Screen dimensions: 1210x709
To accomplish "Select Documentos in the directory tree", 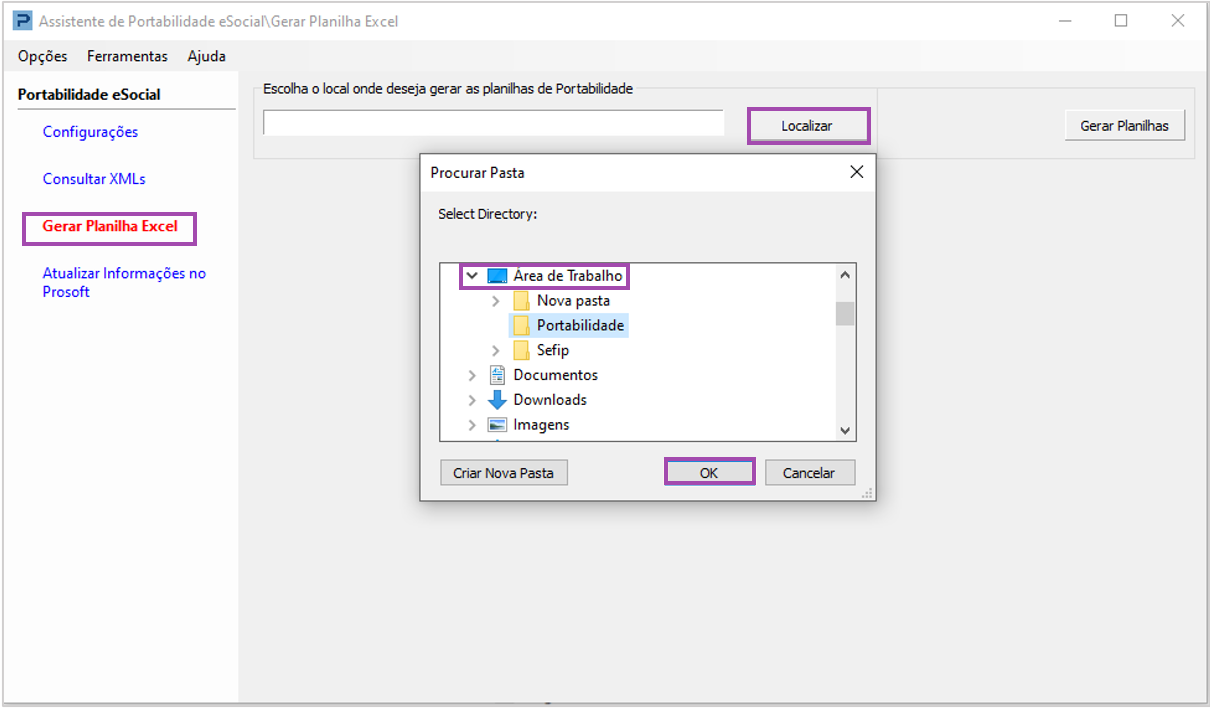I will click(556, 375).
